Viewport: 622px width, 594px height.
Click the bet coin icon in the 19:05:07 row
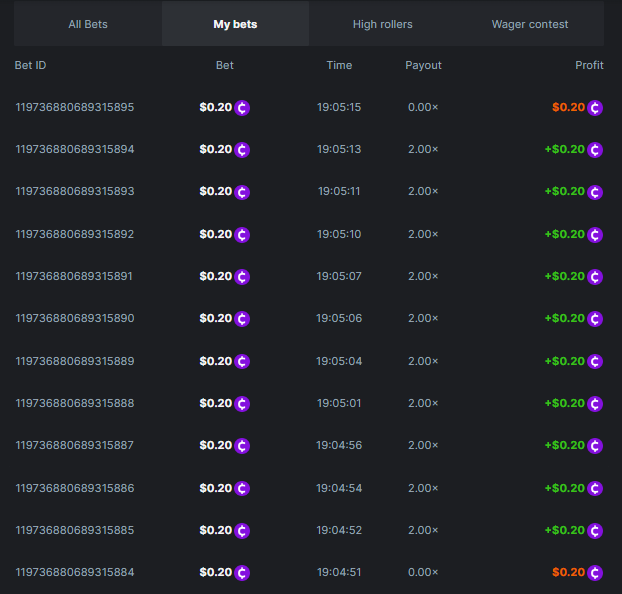pos(242,277)
